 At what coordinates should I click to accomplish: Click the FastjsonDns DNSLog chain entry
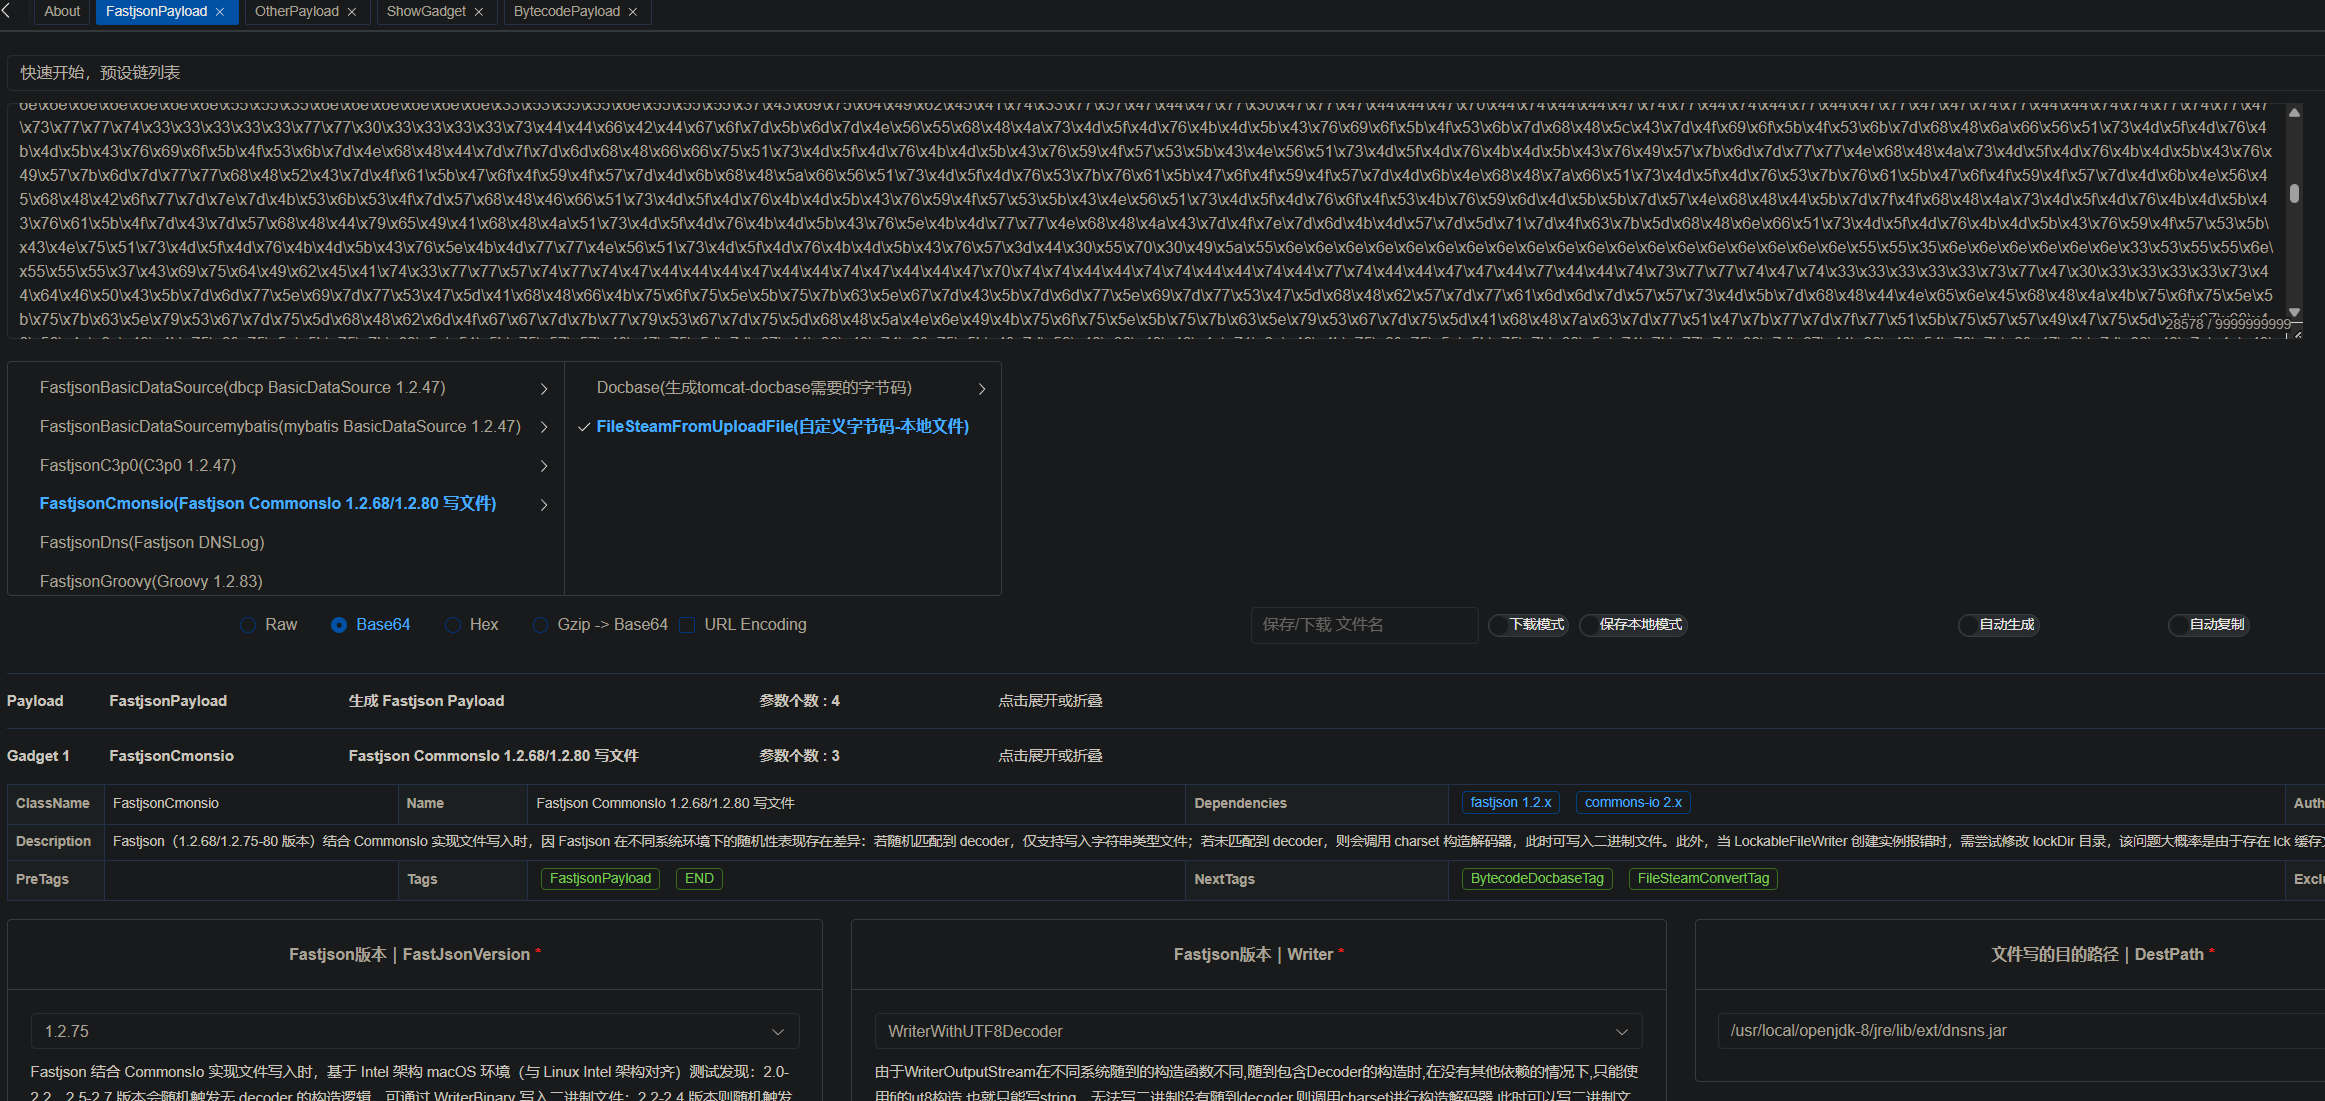pos(152,543)
